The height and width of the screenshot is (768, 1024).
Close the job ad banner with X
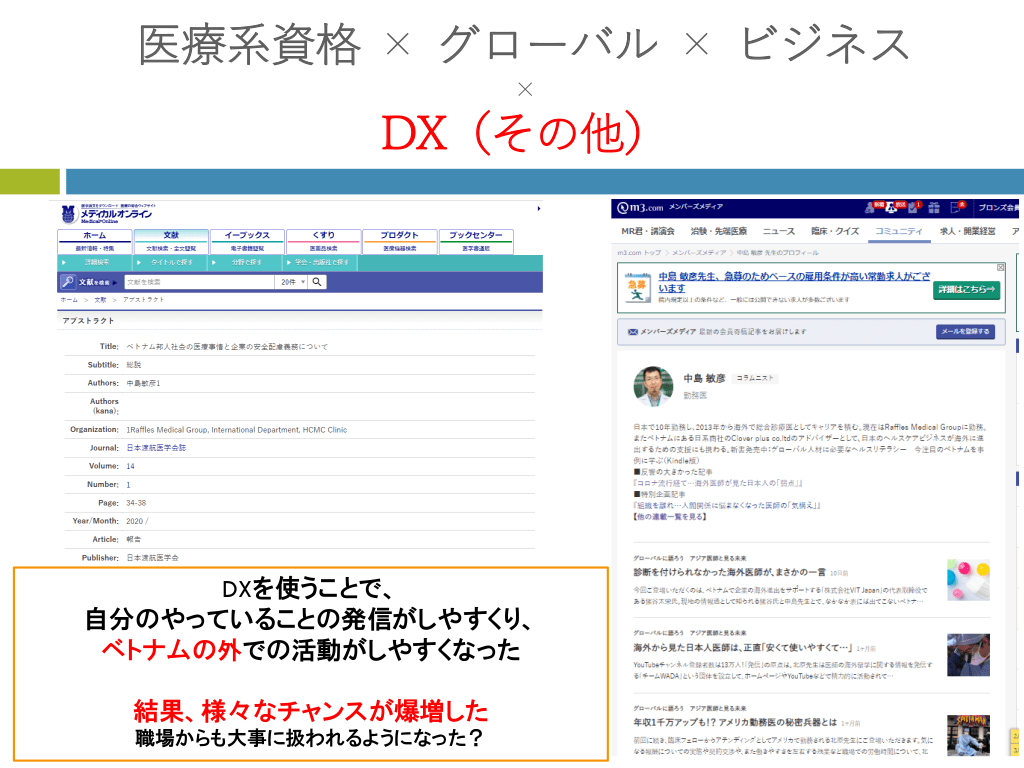click(1000, 268)
